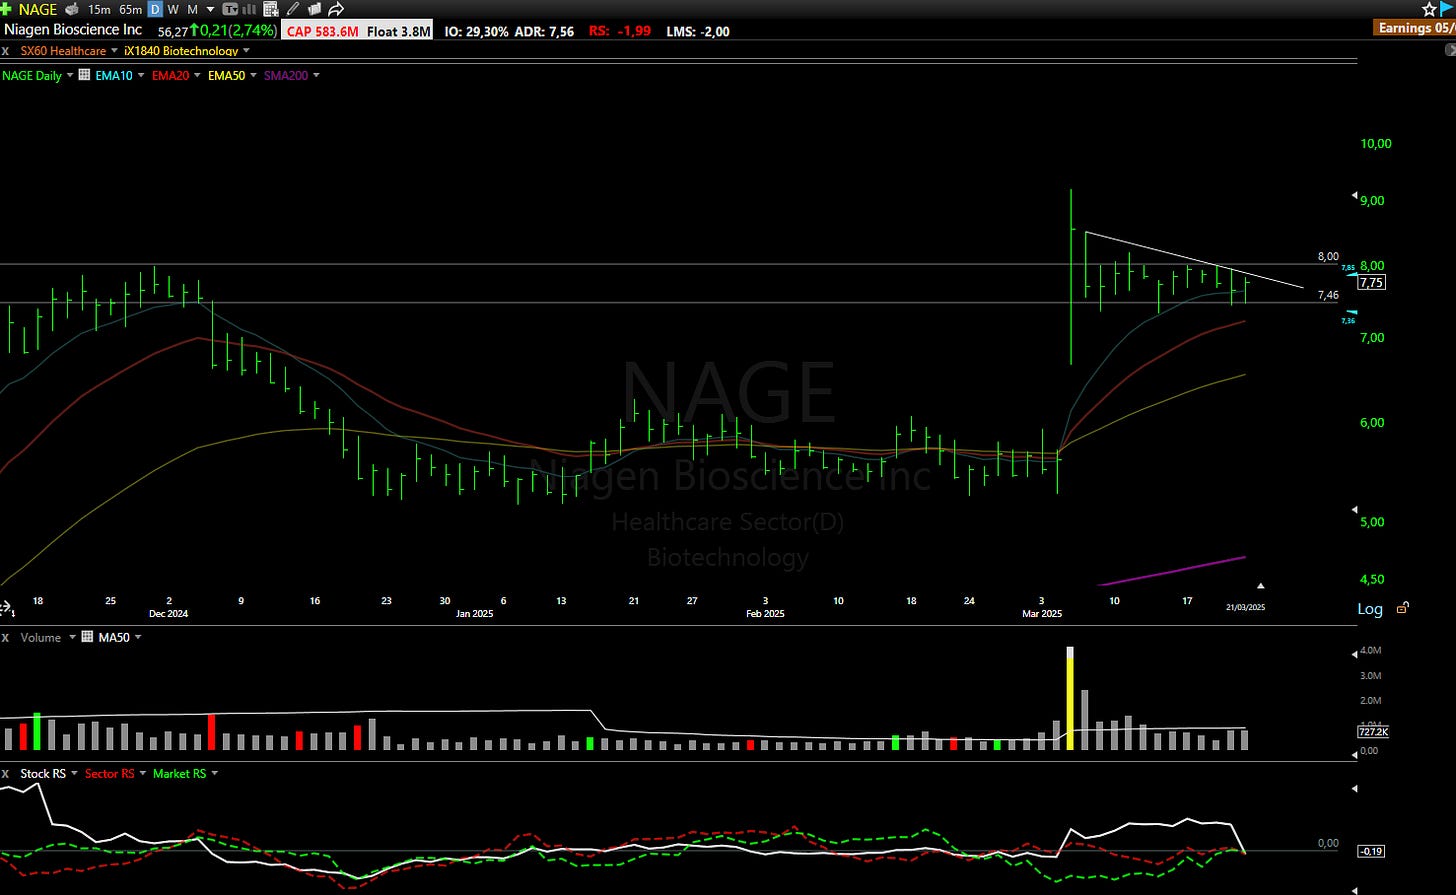
Task: Expand the SX60 Healthcare dropdown
Action: tap(113, 51)
